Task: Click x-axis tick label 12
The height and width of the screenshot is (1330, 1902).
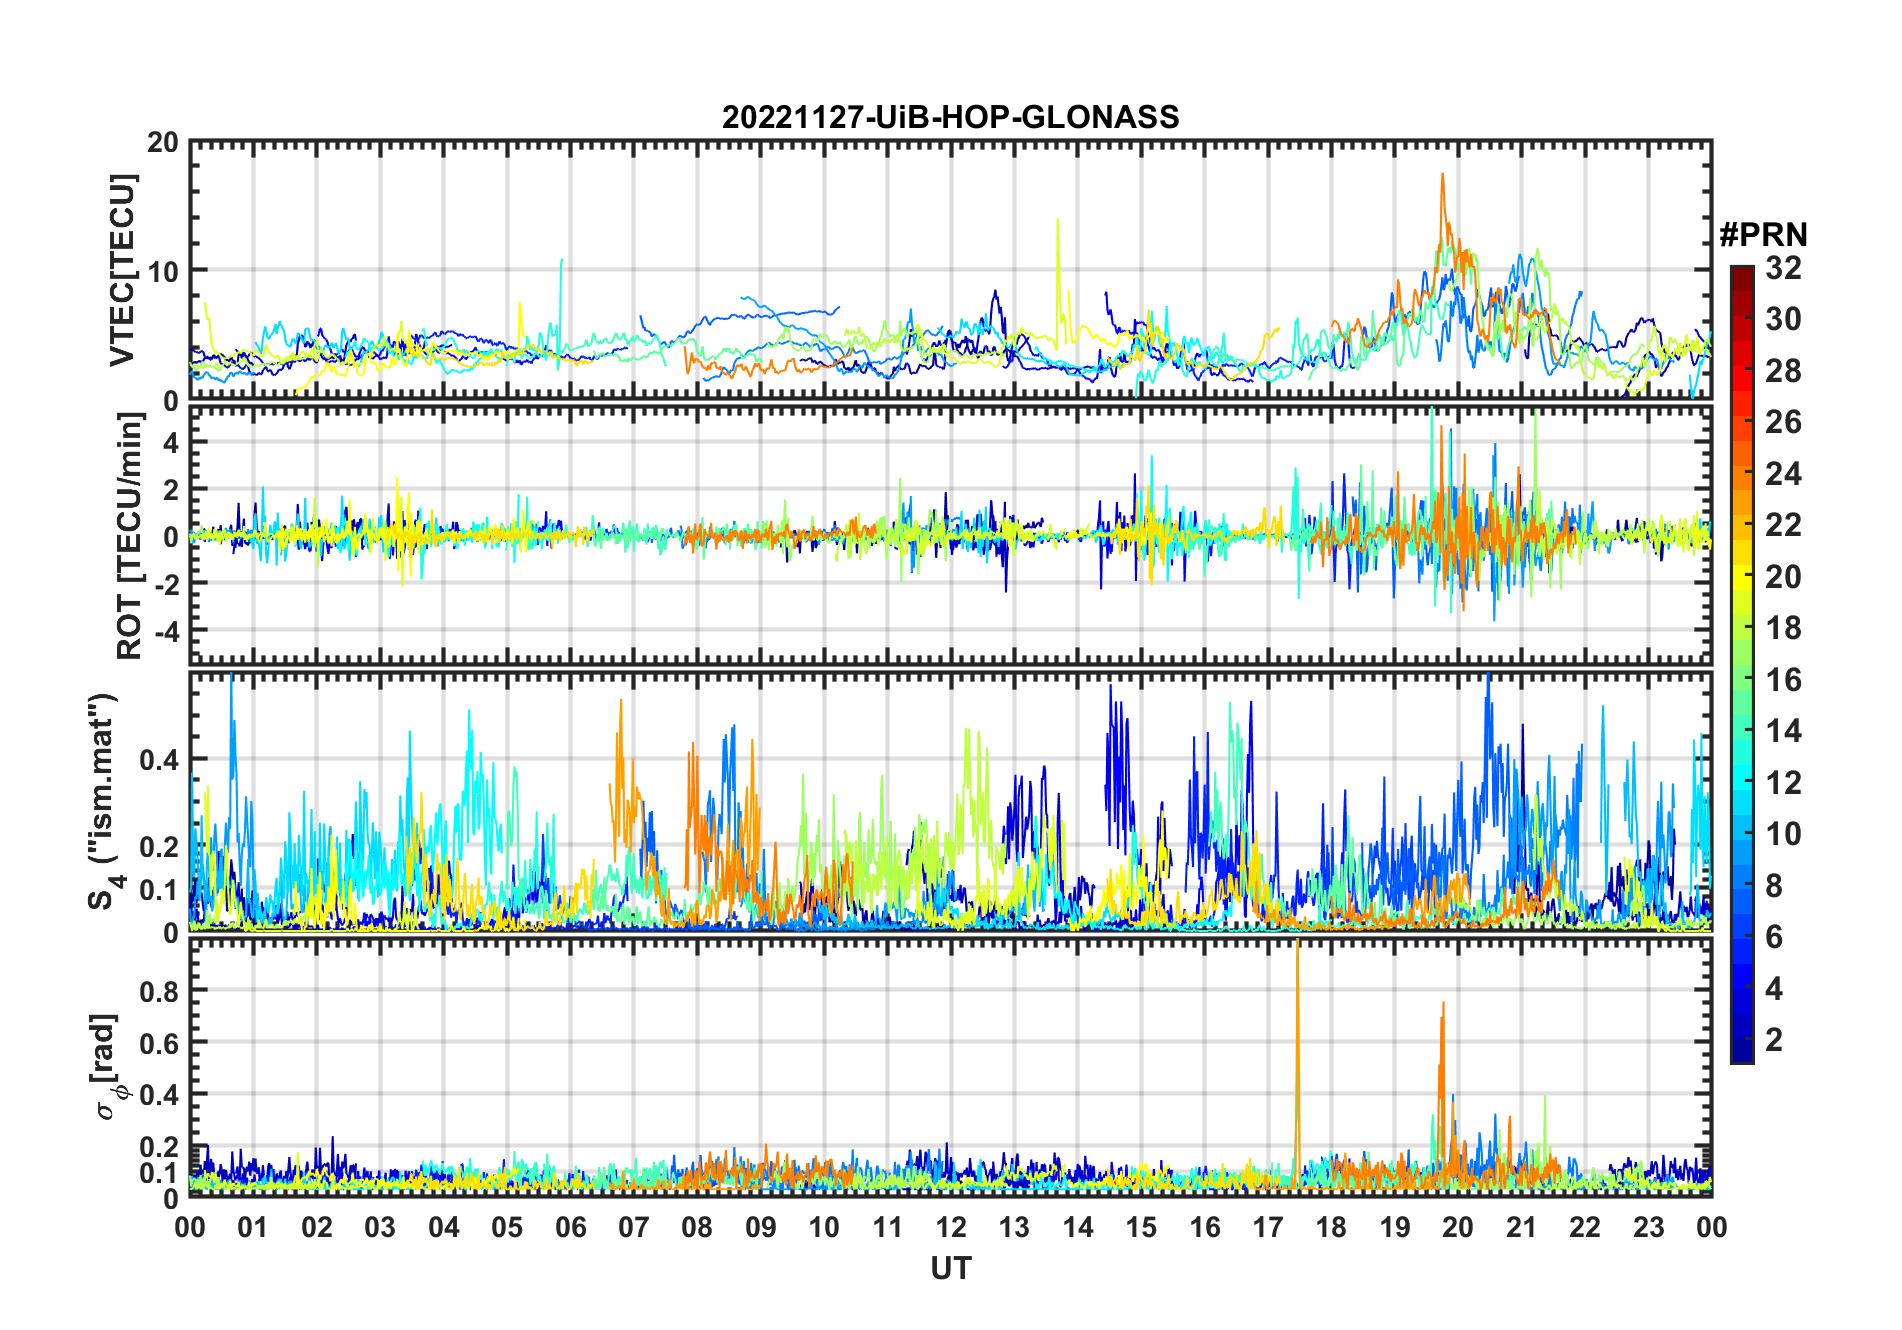Action: (951, 1227)
